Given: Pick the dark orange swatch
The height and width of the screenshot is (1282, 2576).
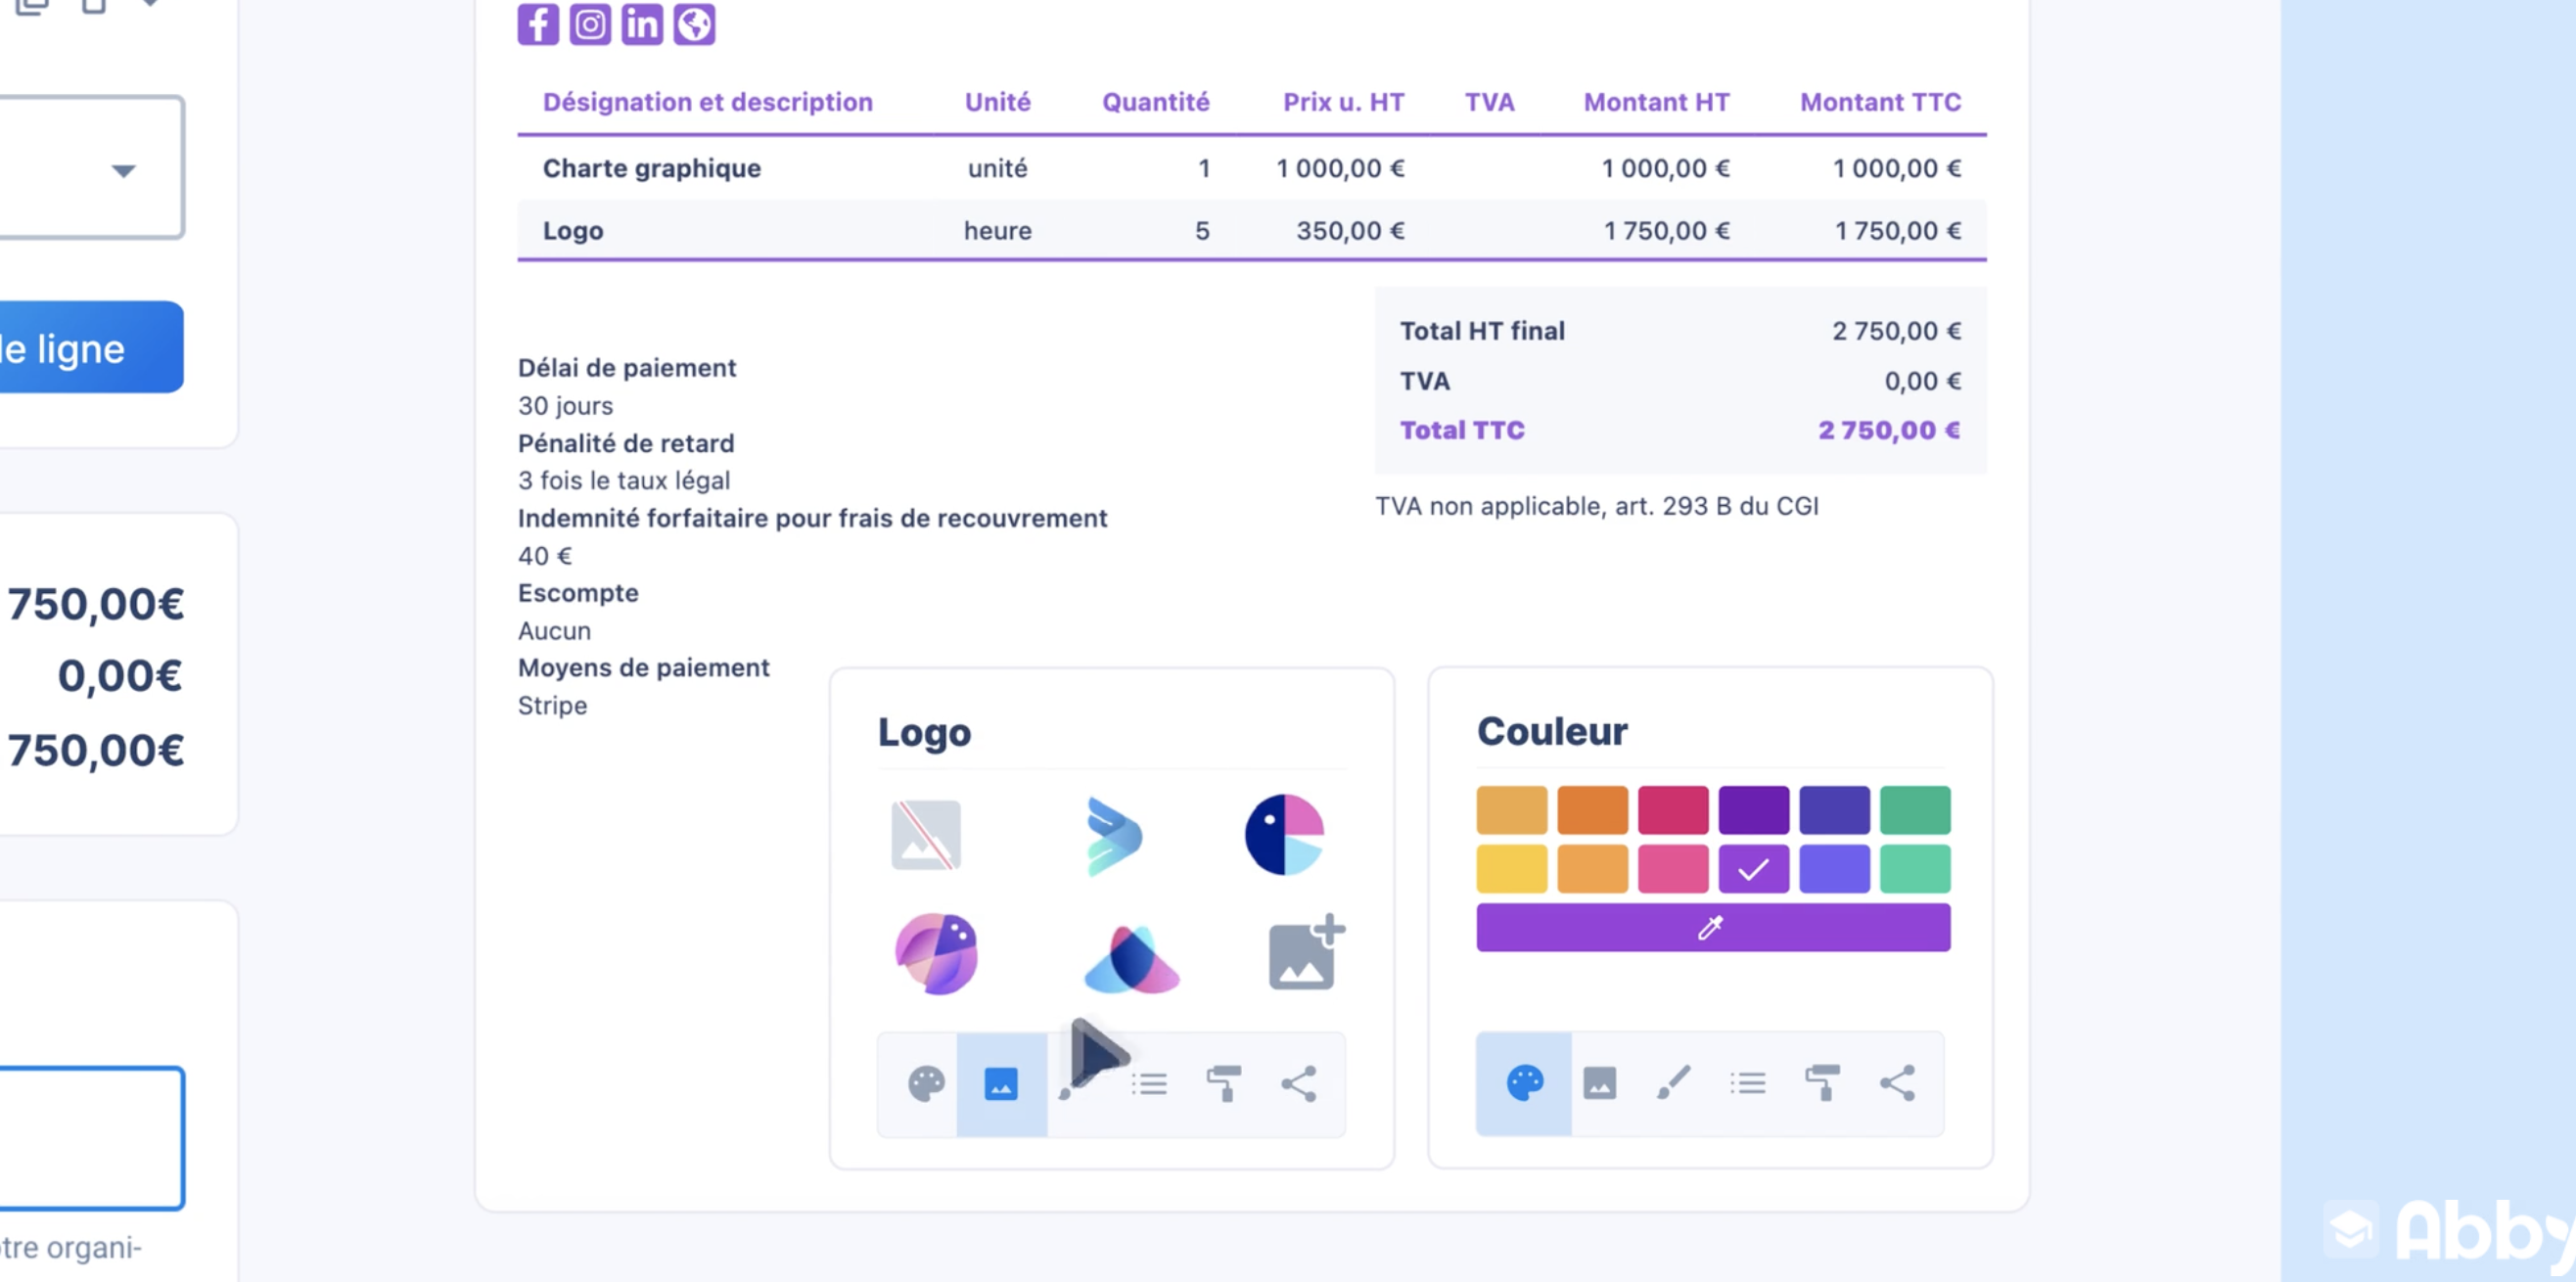Looking at the screenshot, I should click(x=1593, y=810).
